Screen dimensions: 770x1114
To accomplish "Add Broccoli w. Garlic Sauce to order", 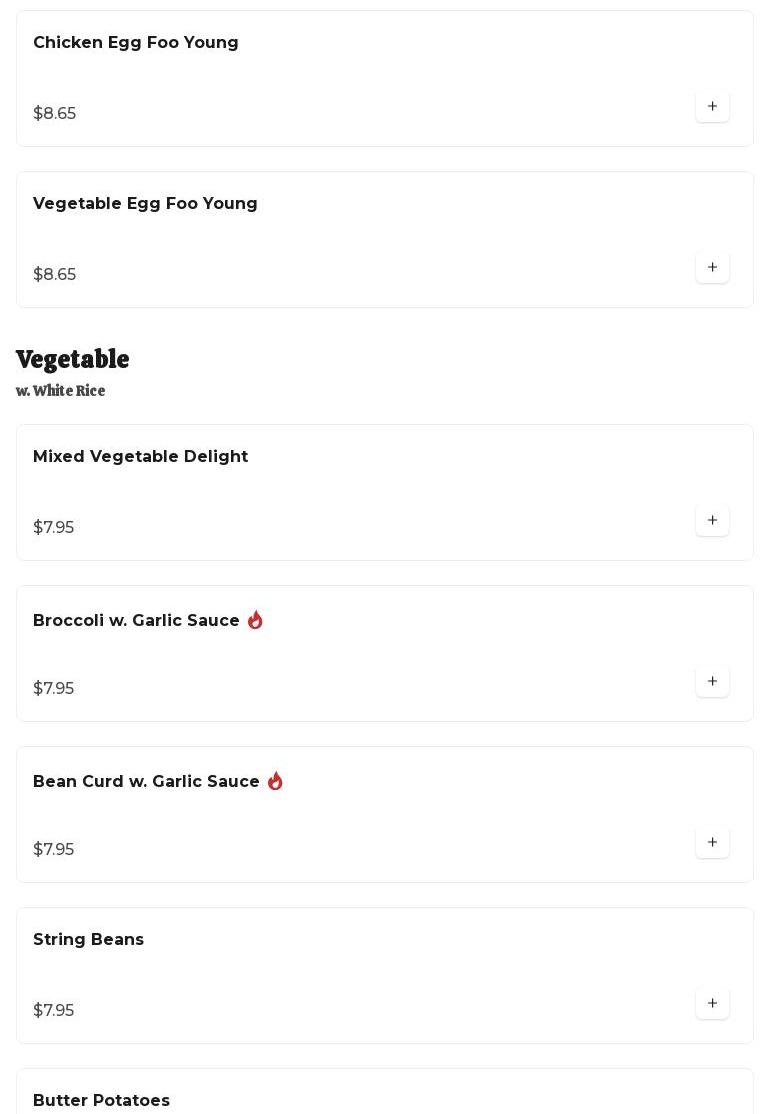I will [712, 682].
